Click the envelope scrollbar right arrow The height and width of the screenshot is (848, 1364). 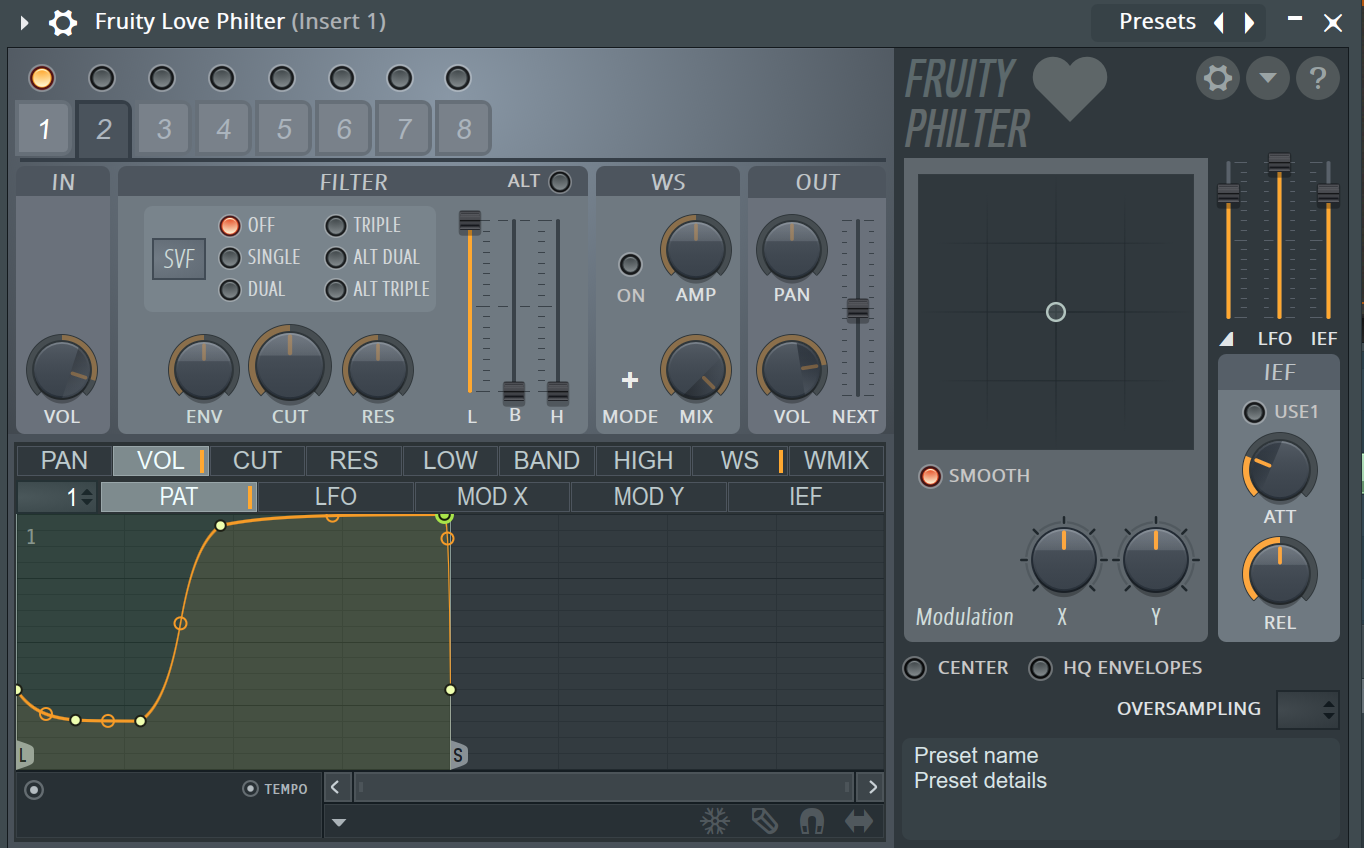click(872, 787)
